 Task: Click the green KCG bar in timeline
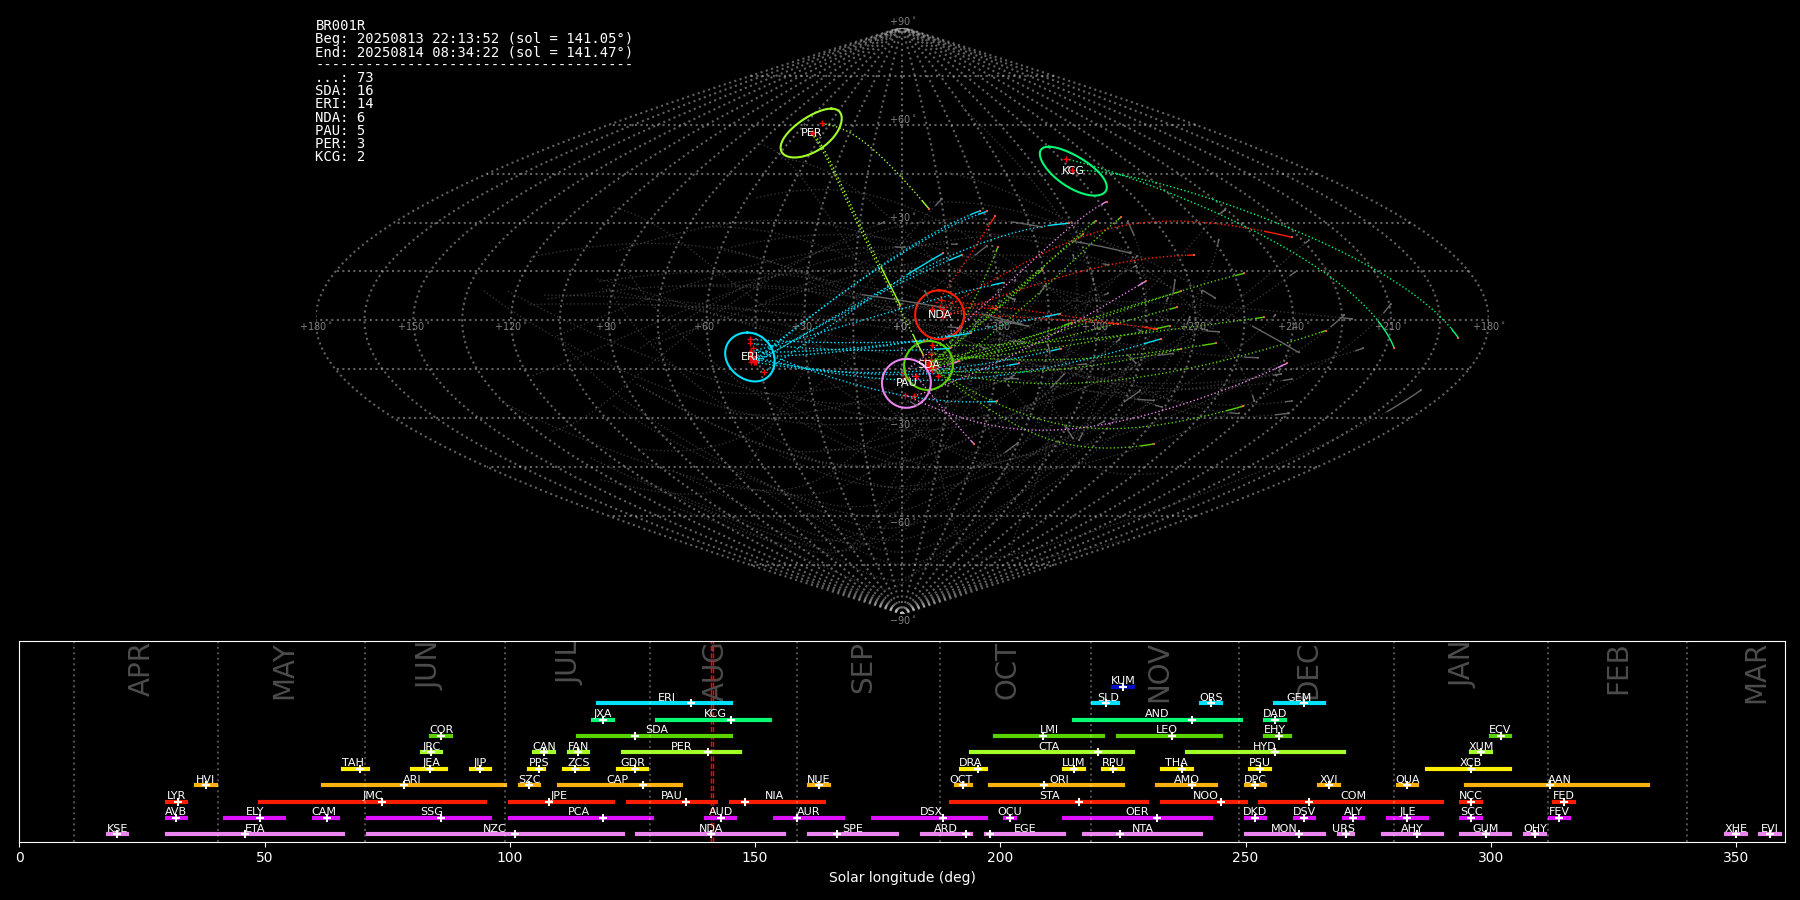(x=713, y=720)
